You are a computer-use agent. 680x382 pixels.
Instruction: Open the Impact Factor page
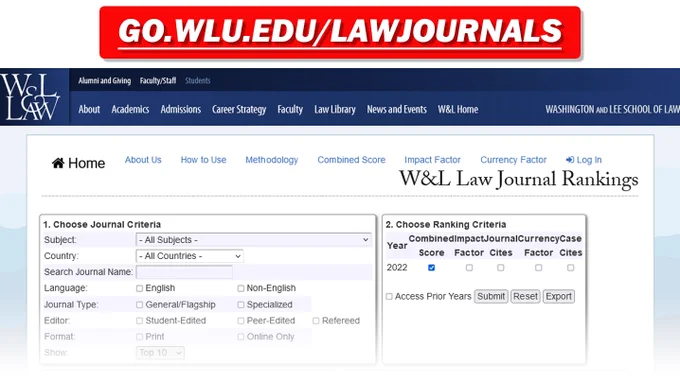(x=432, y=160)
